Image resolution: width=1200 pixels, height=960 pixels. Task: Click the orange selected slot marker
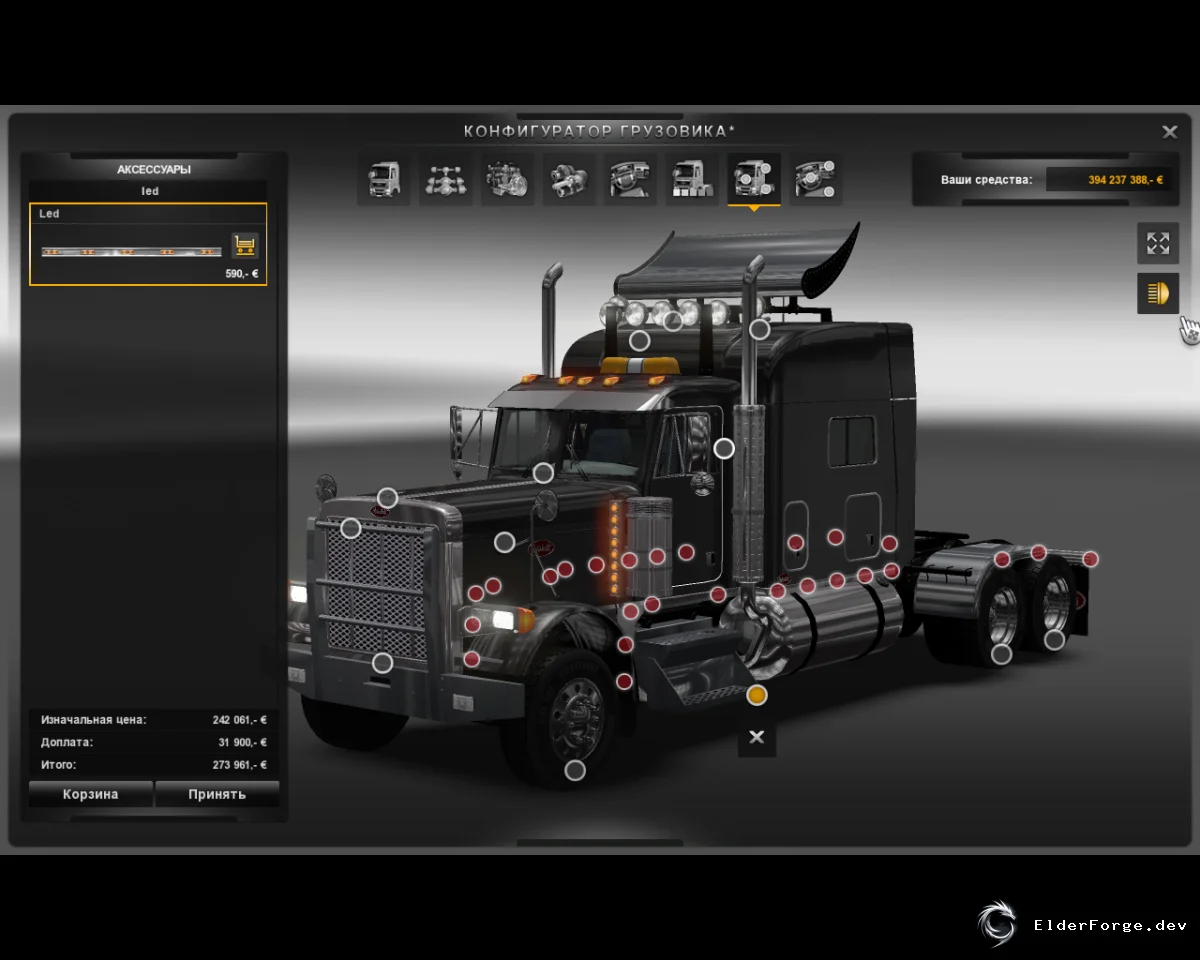tap(757, 695)
